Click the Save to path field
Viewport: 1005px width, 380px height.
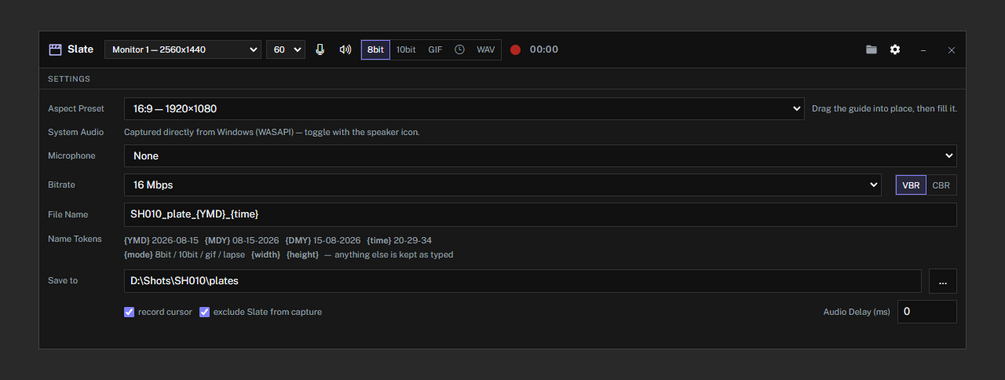click(x=522, y=281)
